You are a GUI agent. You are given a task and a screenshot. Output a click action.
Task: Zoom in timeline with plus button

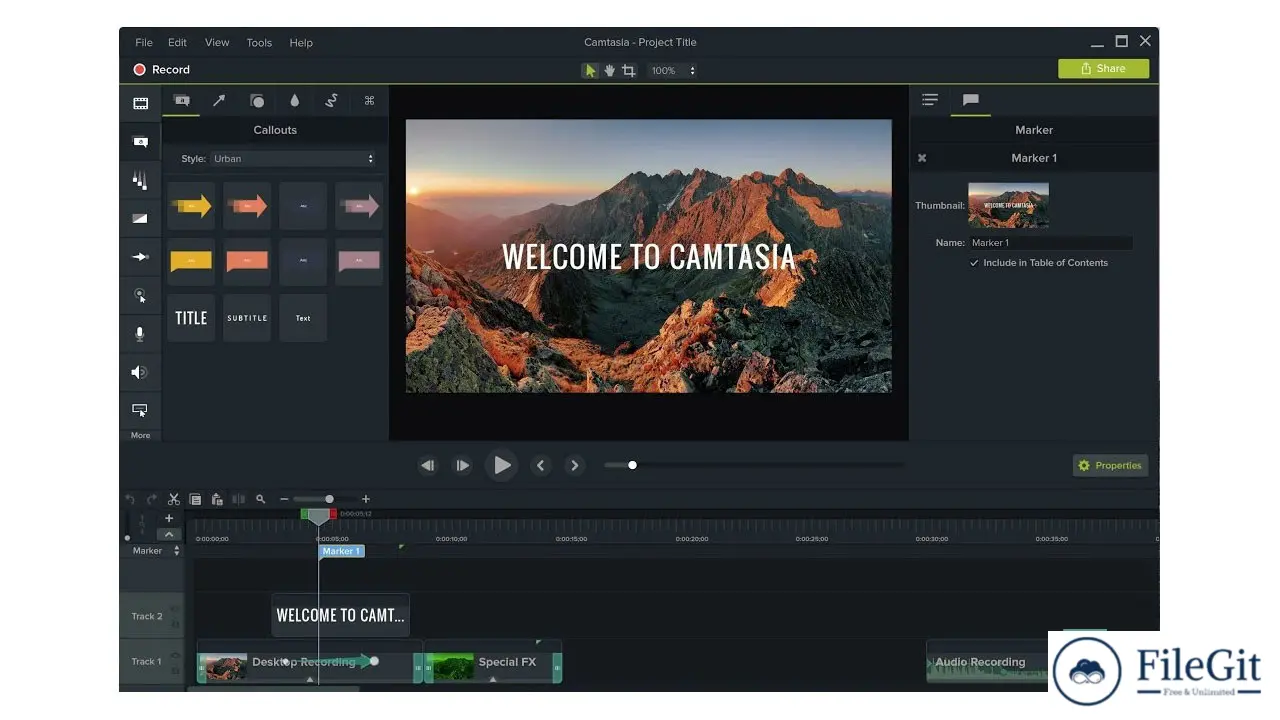point(366,499)
